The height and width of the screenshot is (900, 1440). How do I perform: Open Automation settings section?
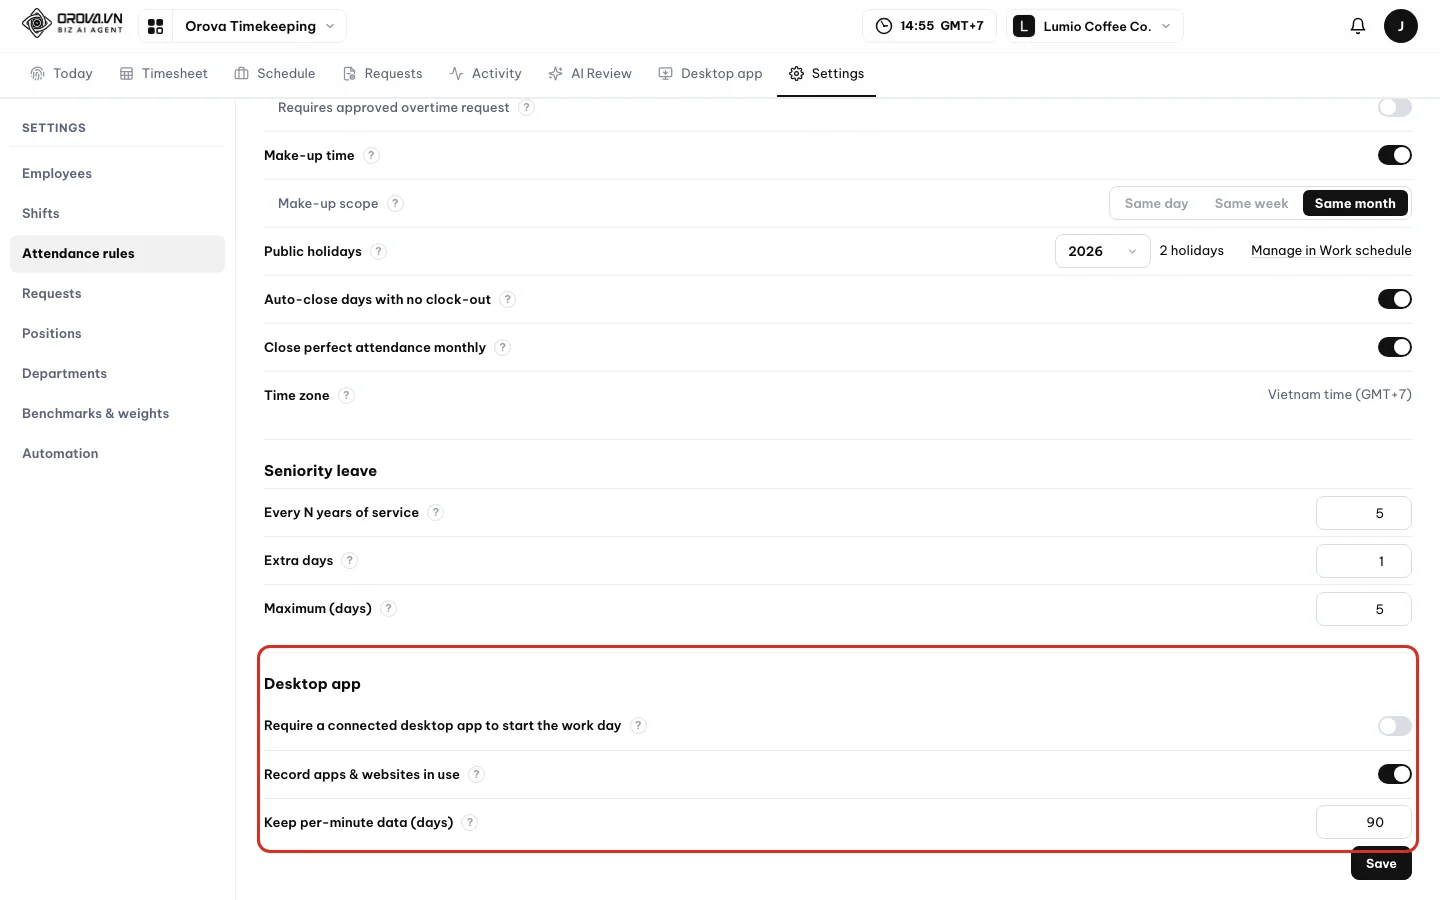[117, 453]
